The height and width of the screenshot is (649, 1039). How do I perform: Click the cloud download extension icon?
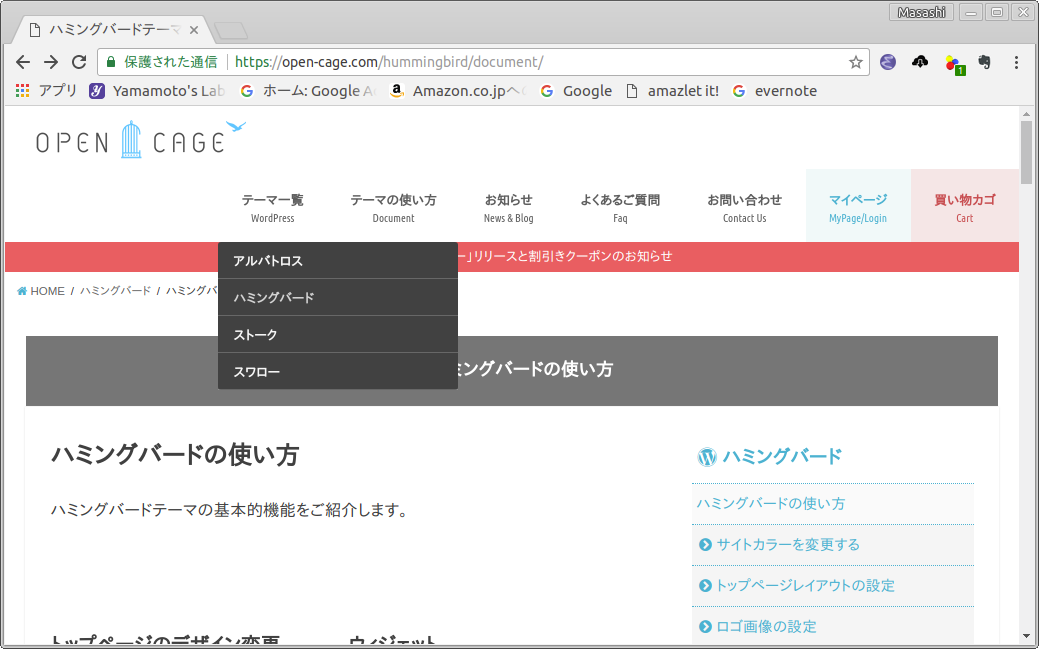(x=920, y=62)
